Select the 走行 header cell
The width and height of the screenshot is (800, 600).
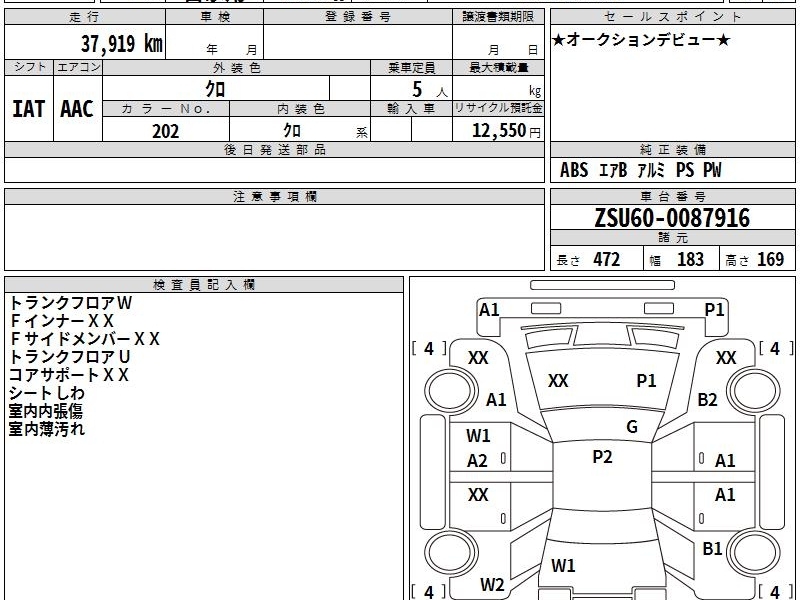pyautogui.click(x=85, y=17)
